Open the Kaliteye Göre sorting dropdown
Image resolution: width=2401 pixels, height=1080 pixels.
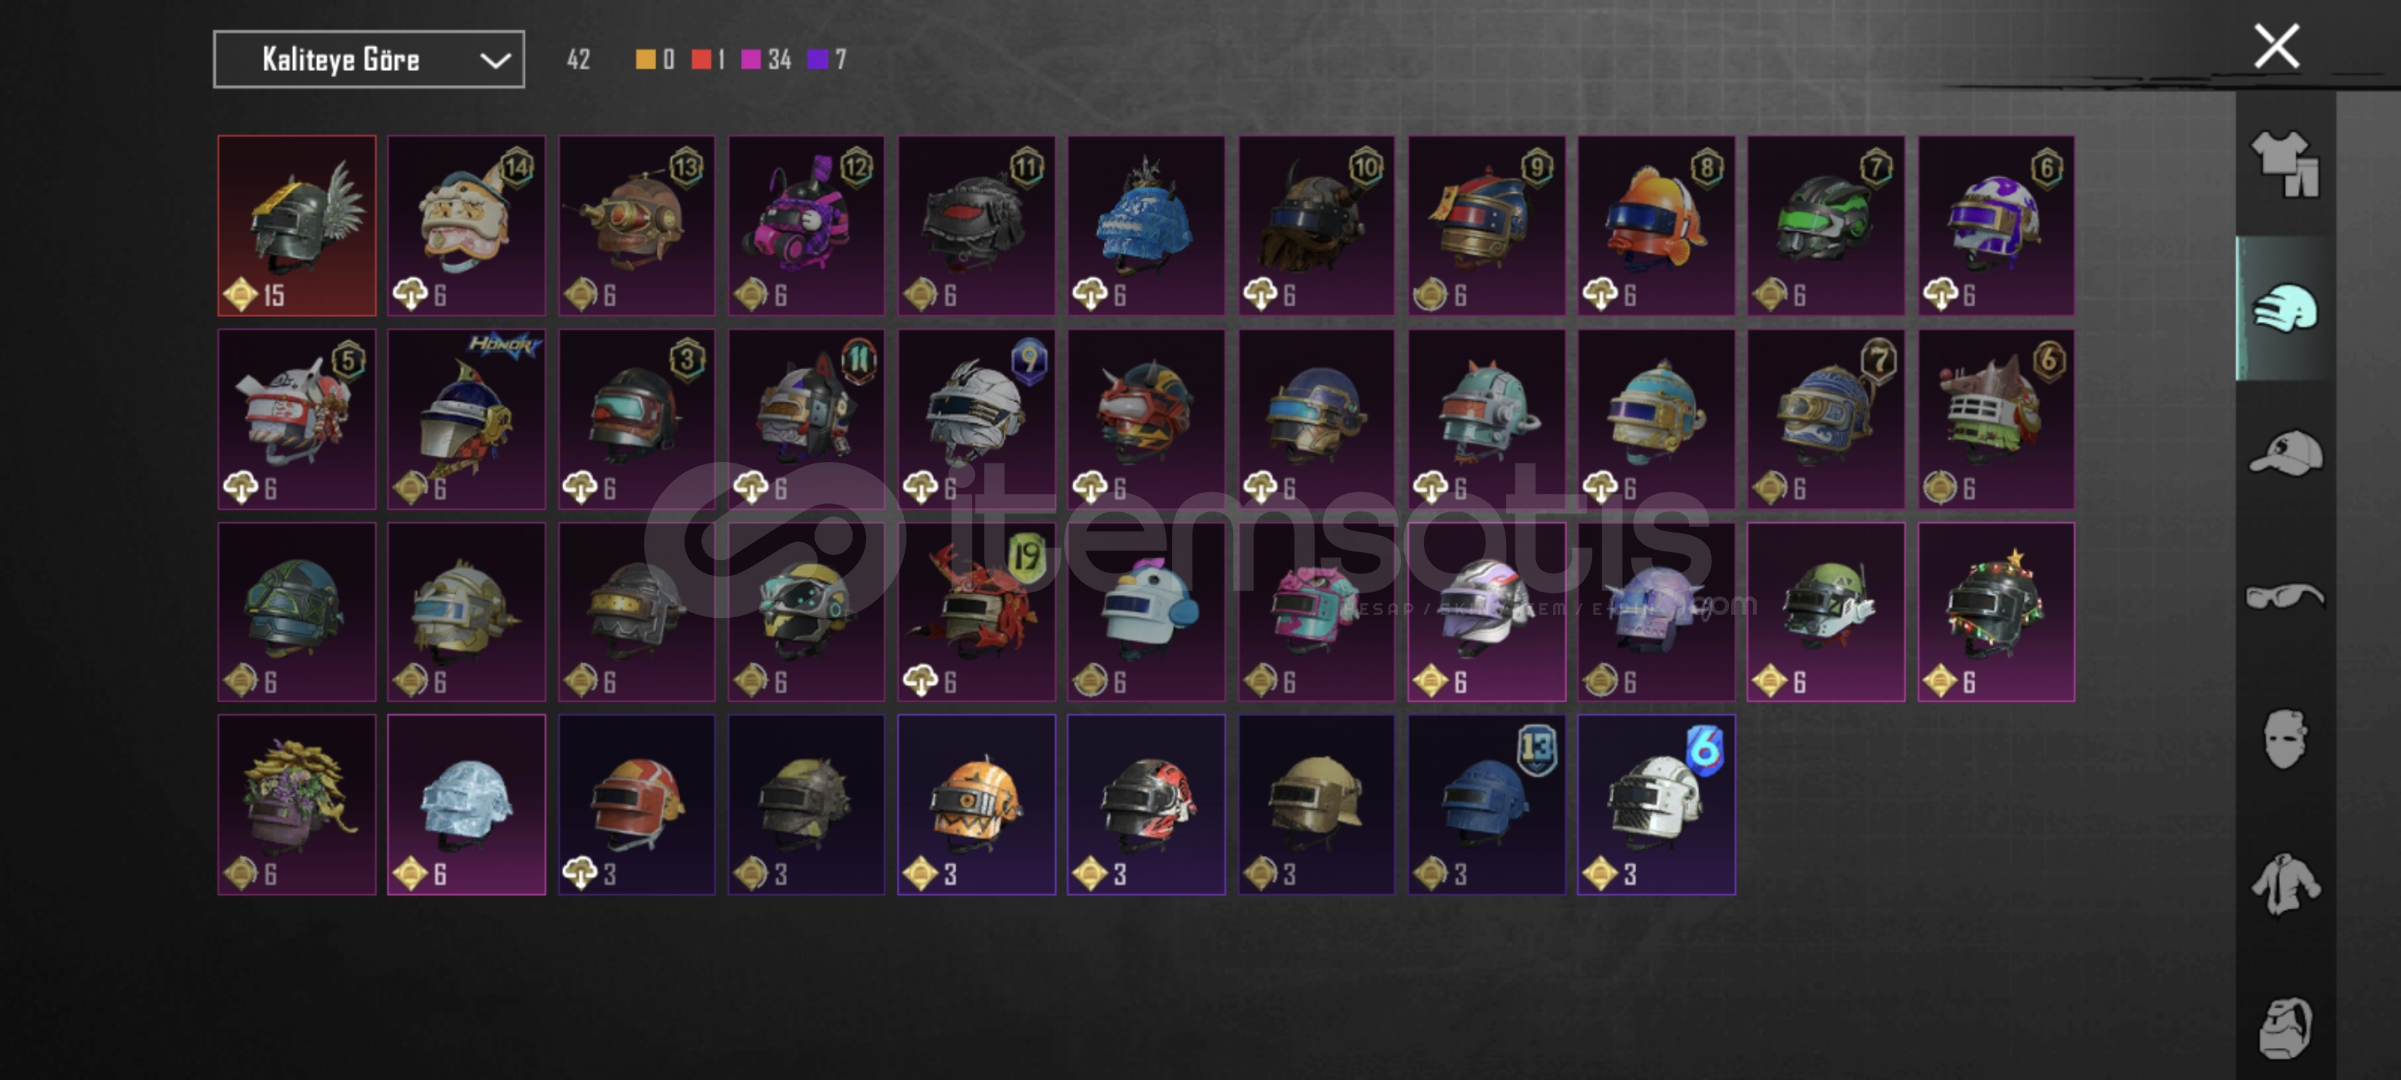tap(369, 59)
